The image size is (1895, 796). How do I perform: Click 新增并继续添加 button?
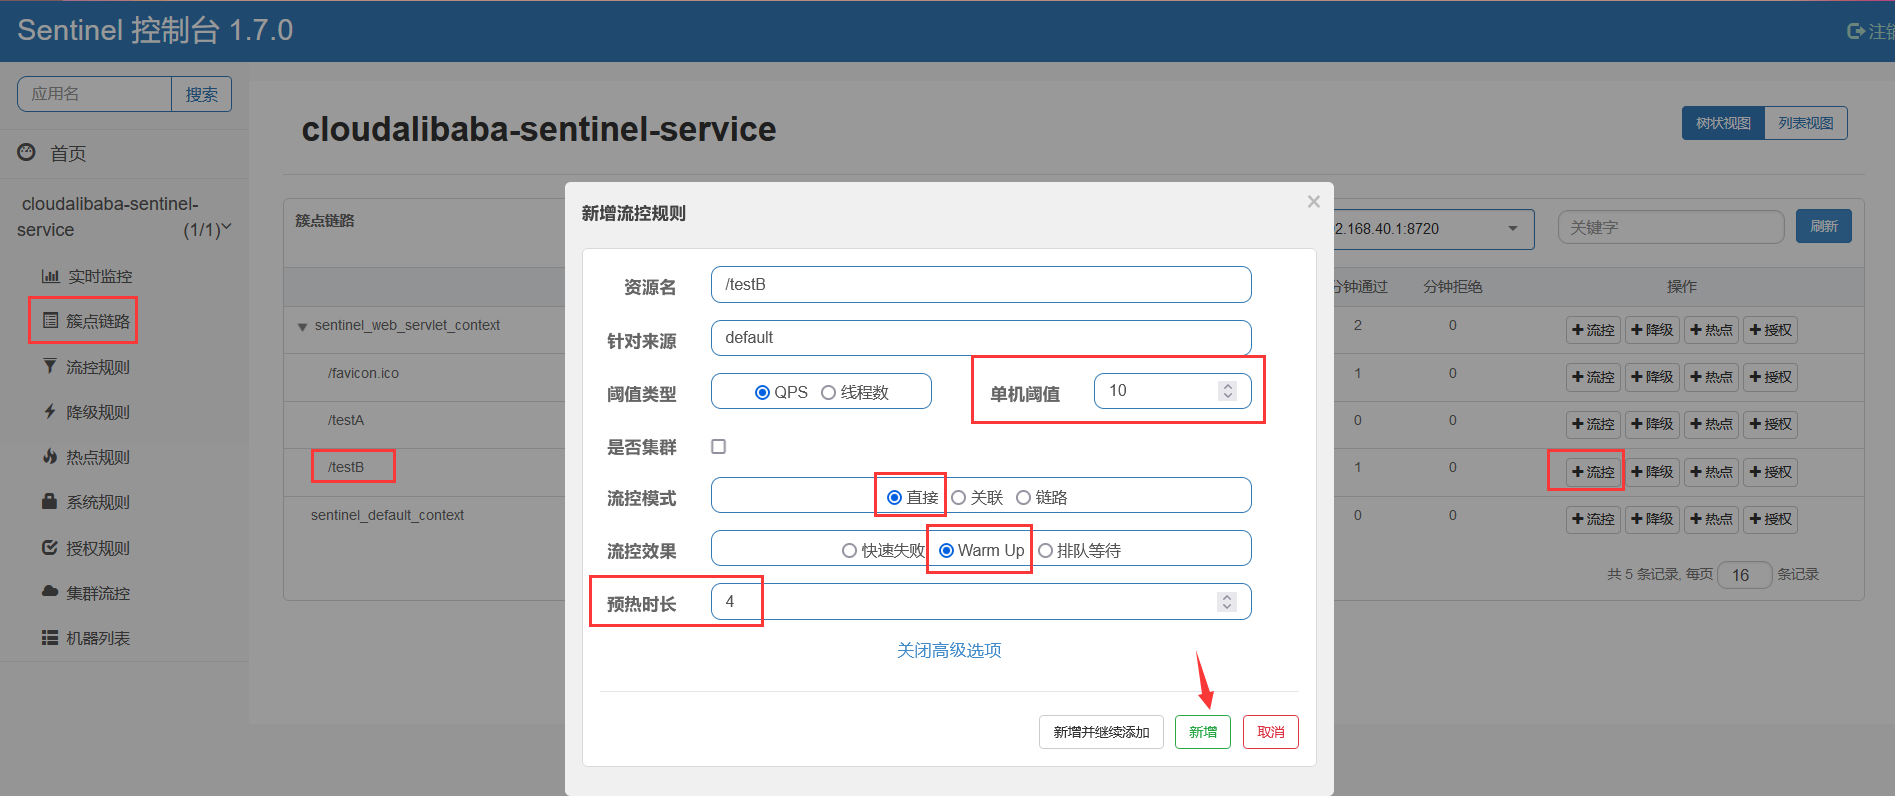[1101, 732]
